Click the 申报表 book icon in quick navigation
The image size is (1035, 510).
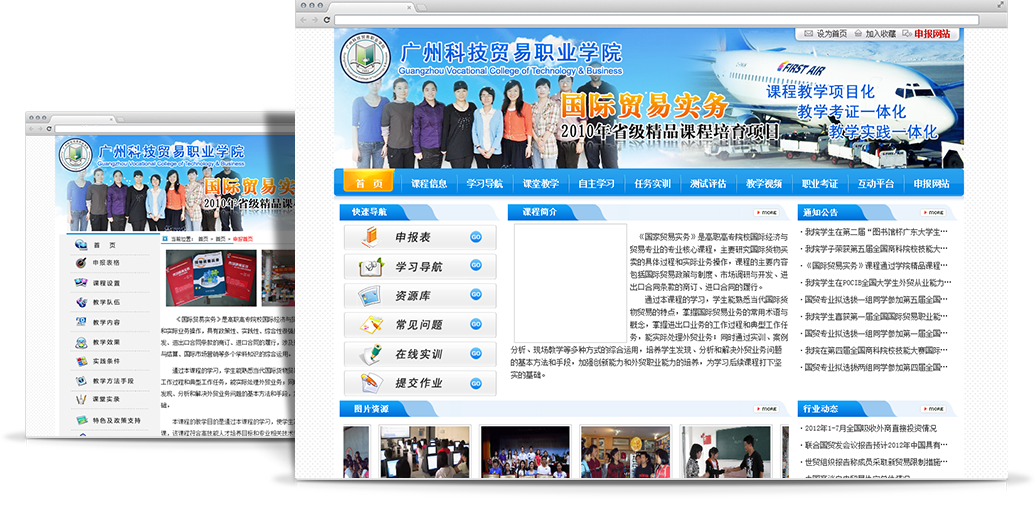pos(371,237)
